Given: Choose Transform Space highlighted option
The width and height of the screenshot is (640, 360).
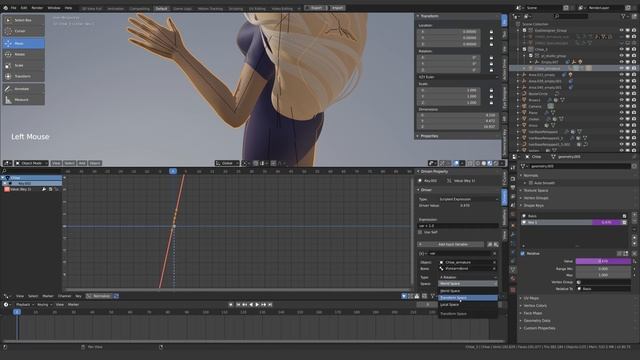Looking at the screenshot, I should point(468,298).
